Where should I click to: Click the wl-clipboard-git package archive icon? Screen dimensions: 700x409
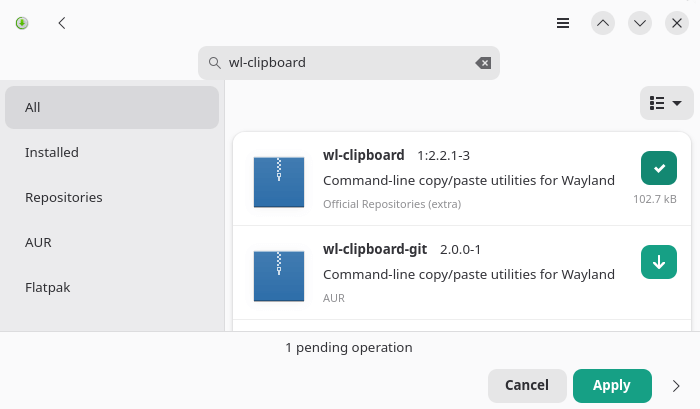tap(278, 276)
